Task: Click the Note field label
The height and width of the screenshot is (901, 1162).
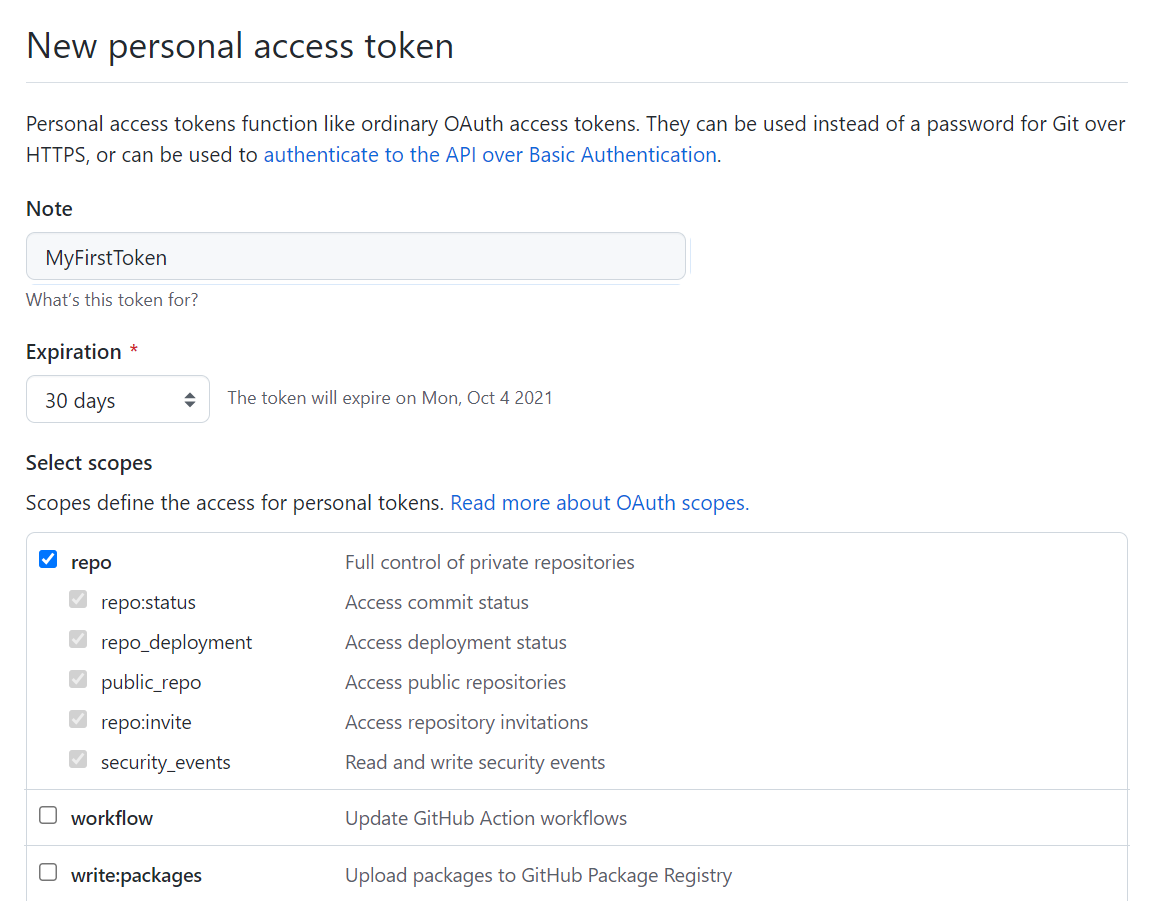Action: click(x=49, y=209)
